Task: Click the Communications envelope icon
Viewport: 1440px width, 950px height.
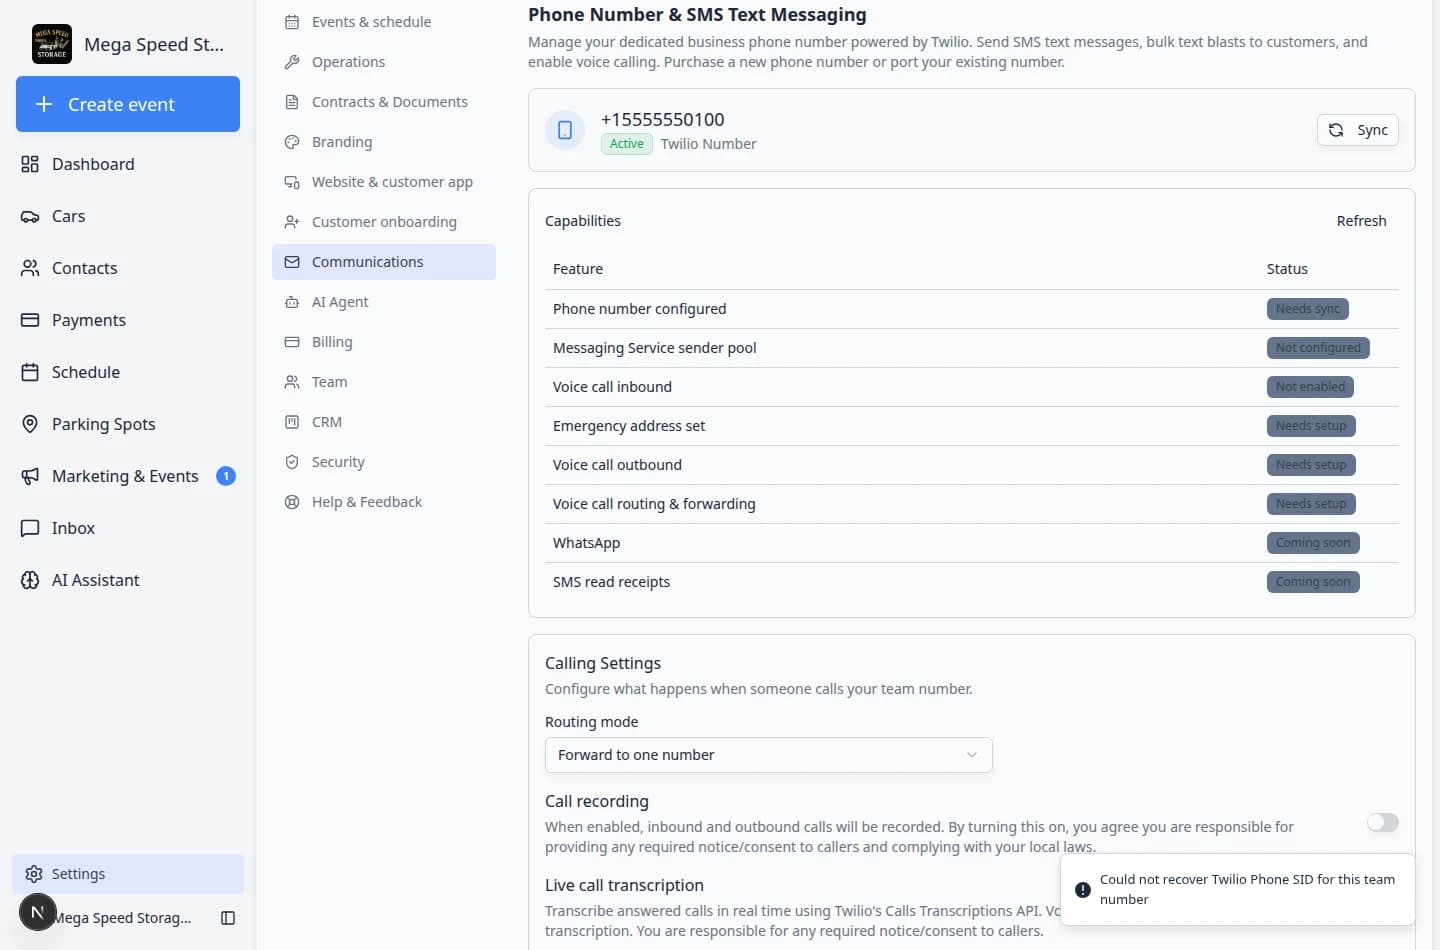Action: pyautogui.click(x=292, y=262)
